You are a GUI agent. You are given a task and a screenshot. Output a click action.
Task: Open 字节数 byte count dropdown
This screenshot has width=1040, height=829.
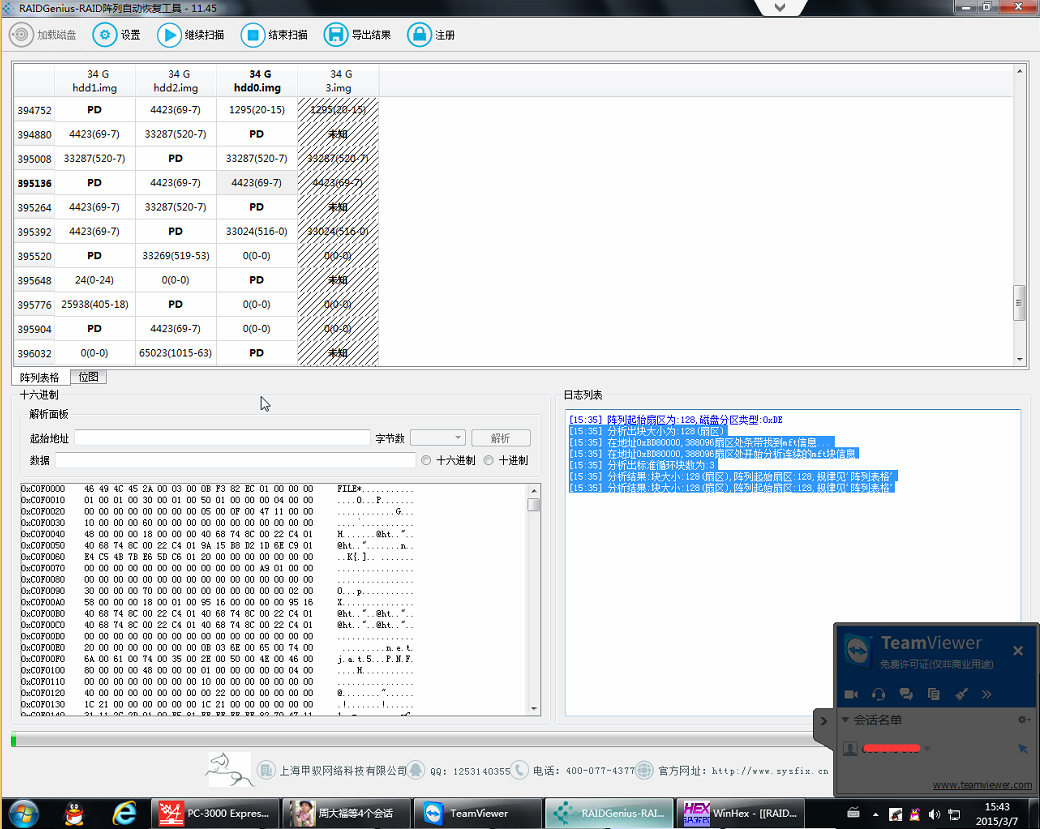pyautogui.click(x=438, y=438)
